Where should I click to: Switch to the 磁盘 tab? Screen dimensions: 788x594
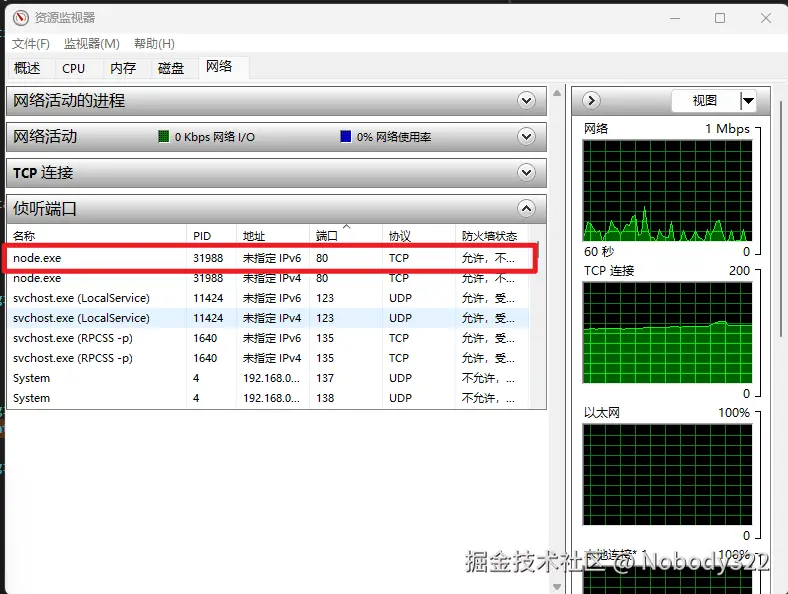(x=171, y=68)
